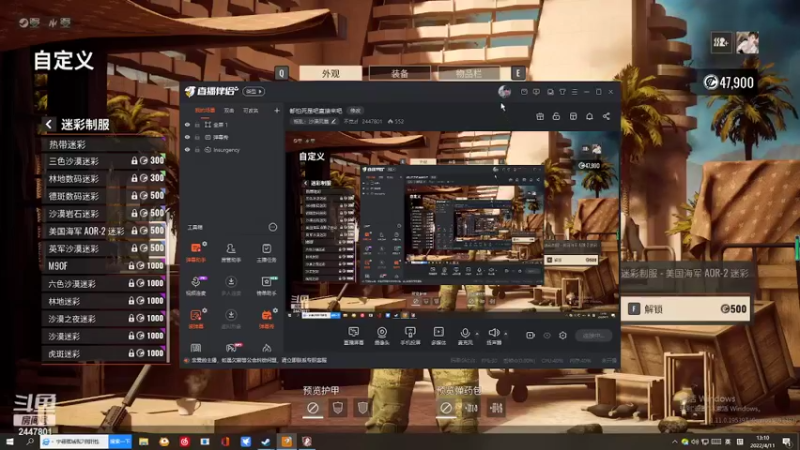The height and width of the screenshot is (450, 800).
Task: Open File Explorer from the taskbar
Action: click(x=144, y=441)
